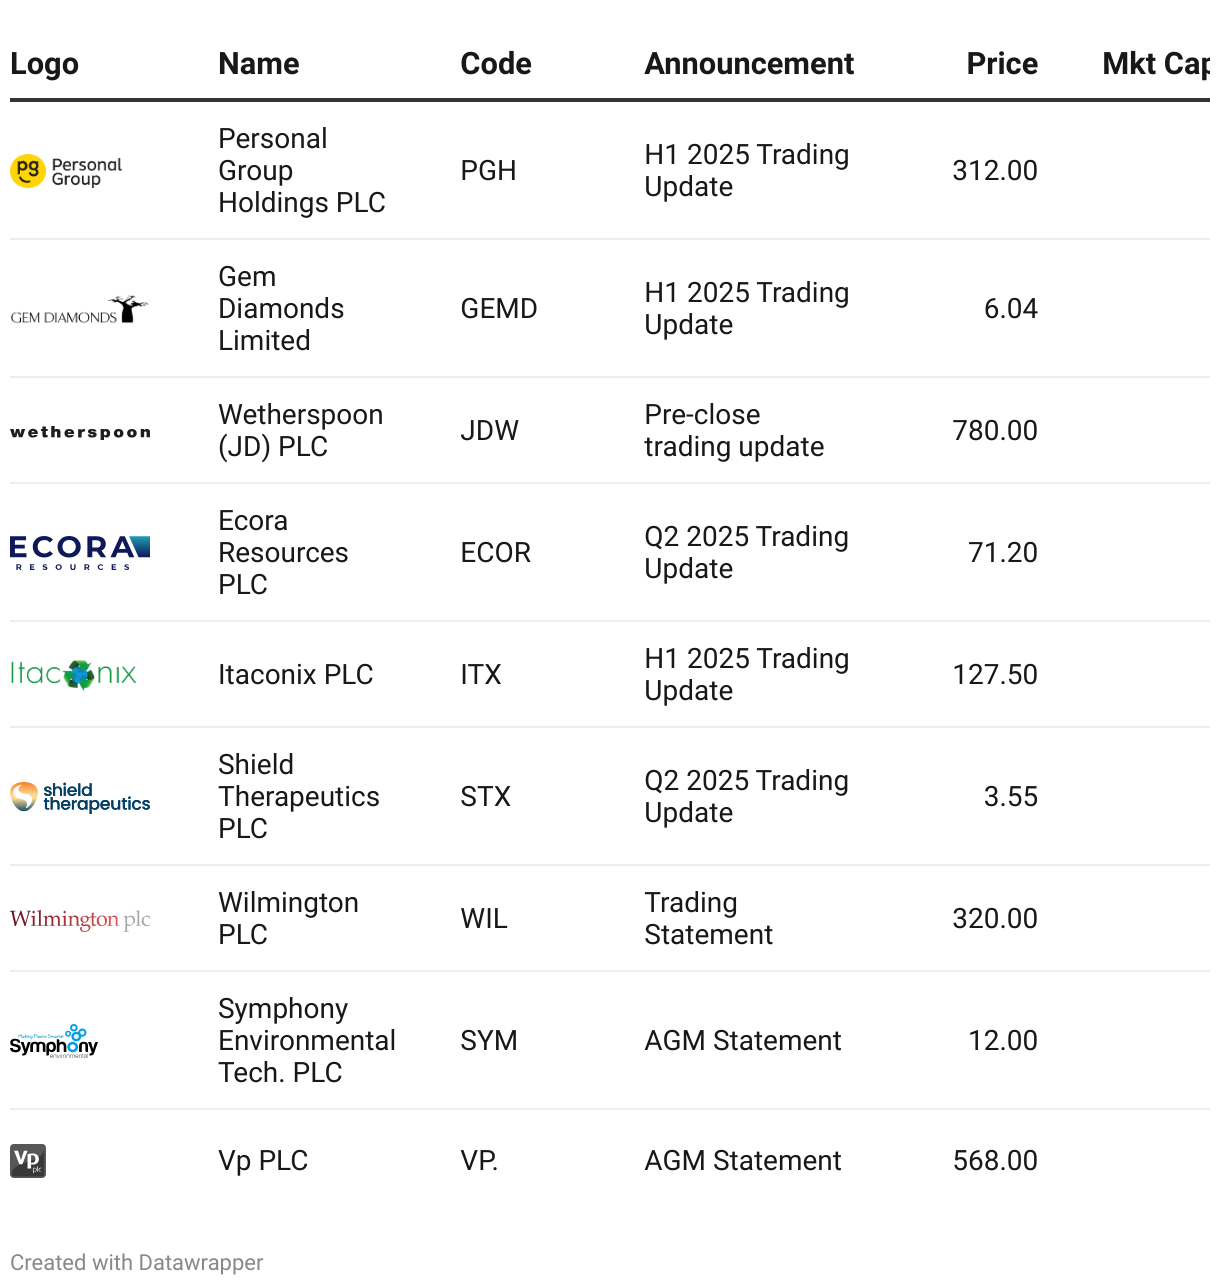1220x1286 pixels.
Task: Click the Ecora Resources logo
Action: 80,552
